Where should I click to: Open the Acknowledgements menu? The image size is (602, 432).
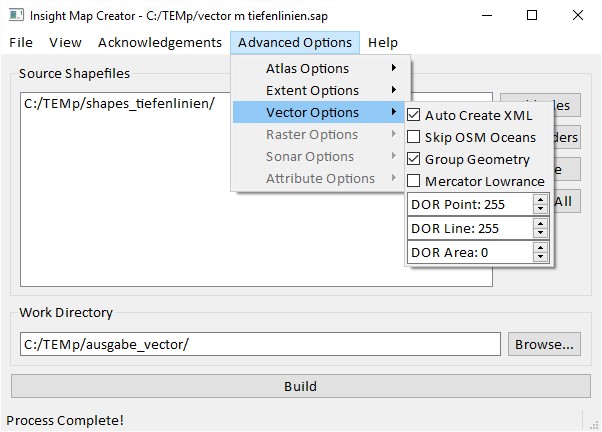[x=160, y=43]
